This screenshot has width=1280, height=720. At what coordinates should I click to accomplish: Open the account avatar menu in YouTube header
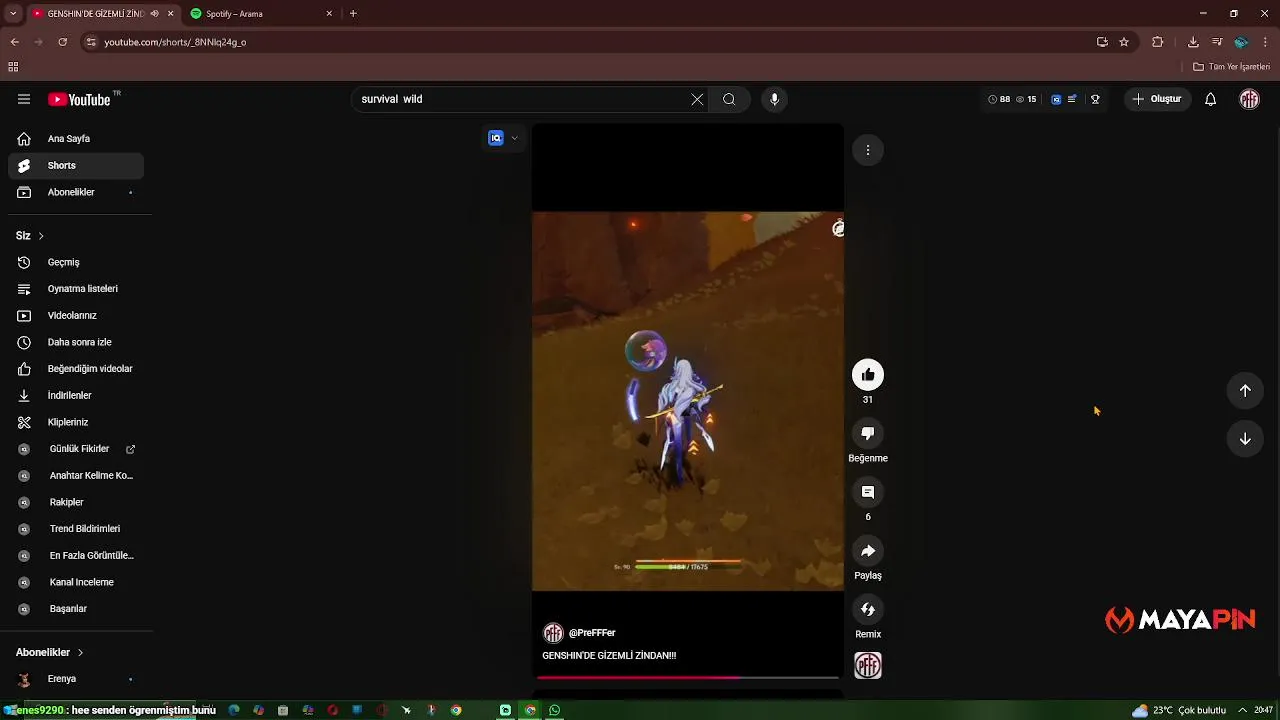coord(1249,99)
